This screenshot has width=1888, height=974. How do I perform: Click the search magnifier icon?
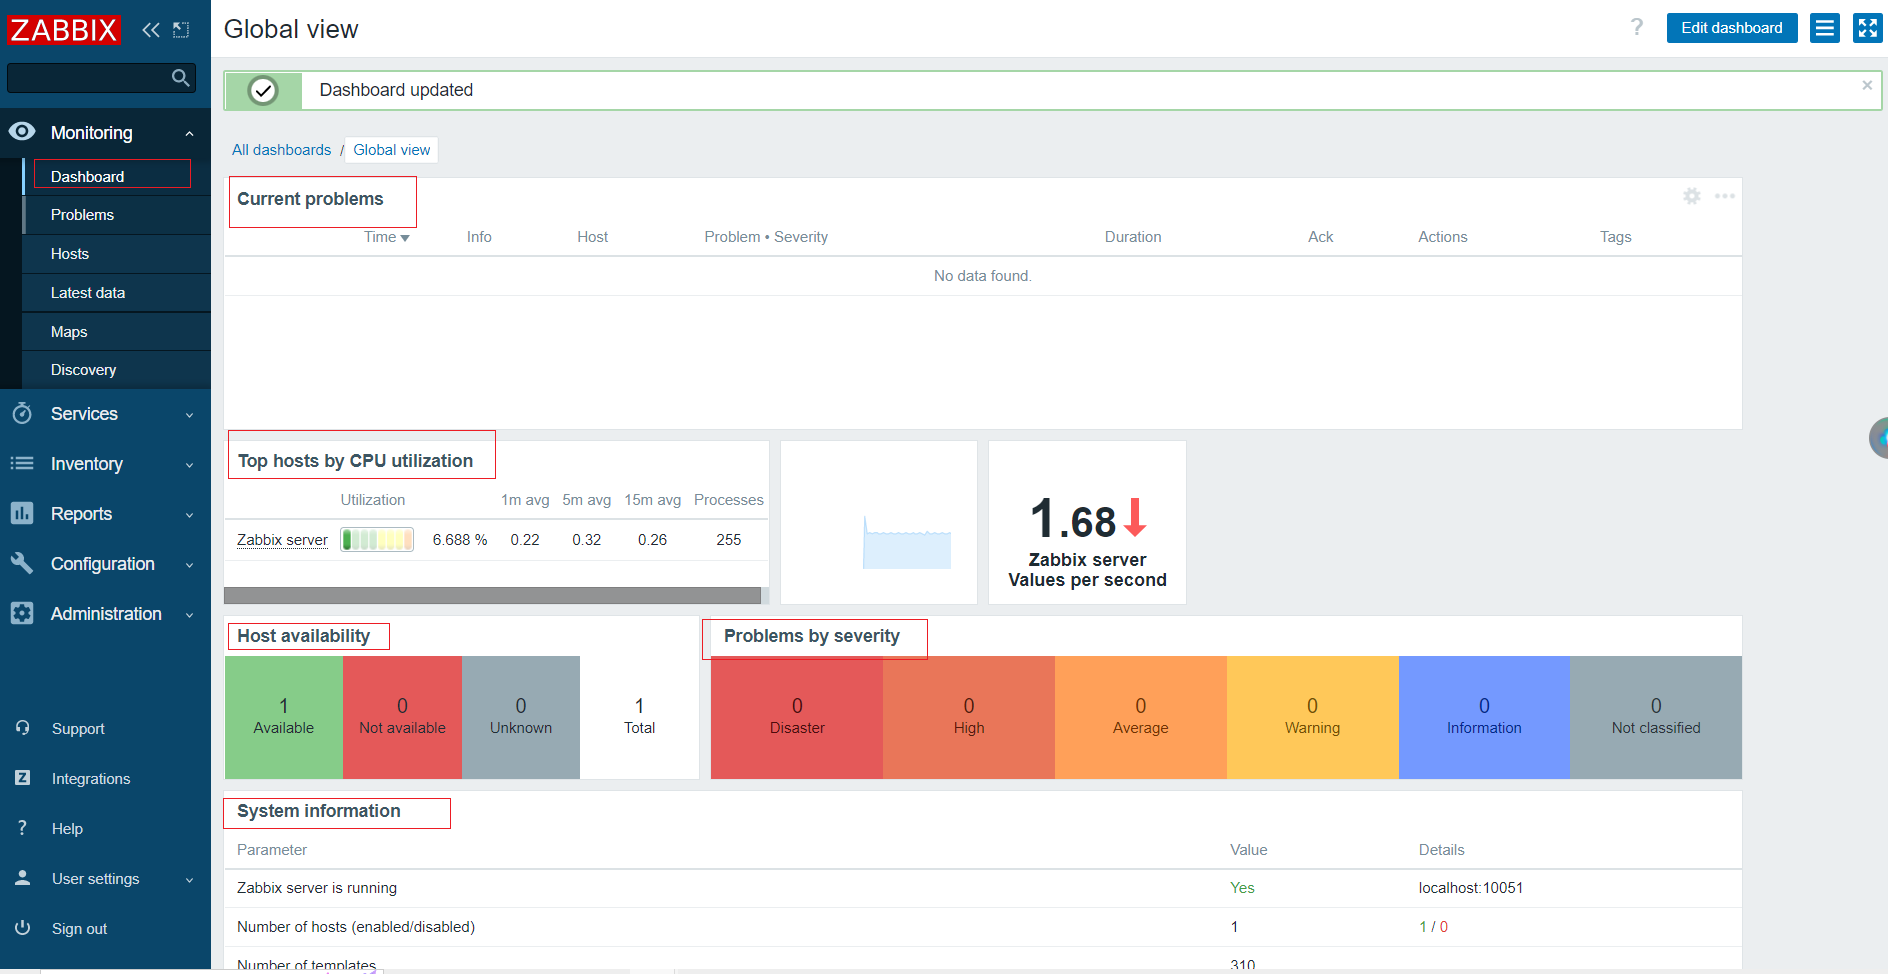click(180, 77)
